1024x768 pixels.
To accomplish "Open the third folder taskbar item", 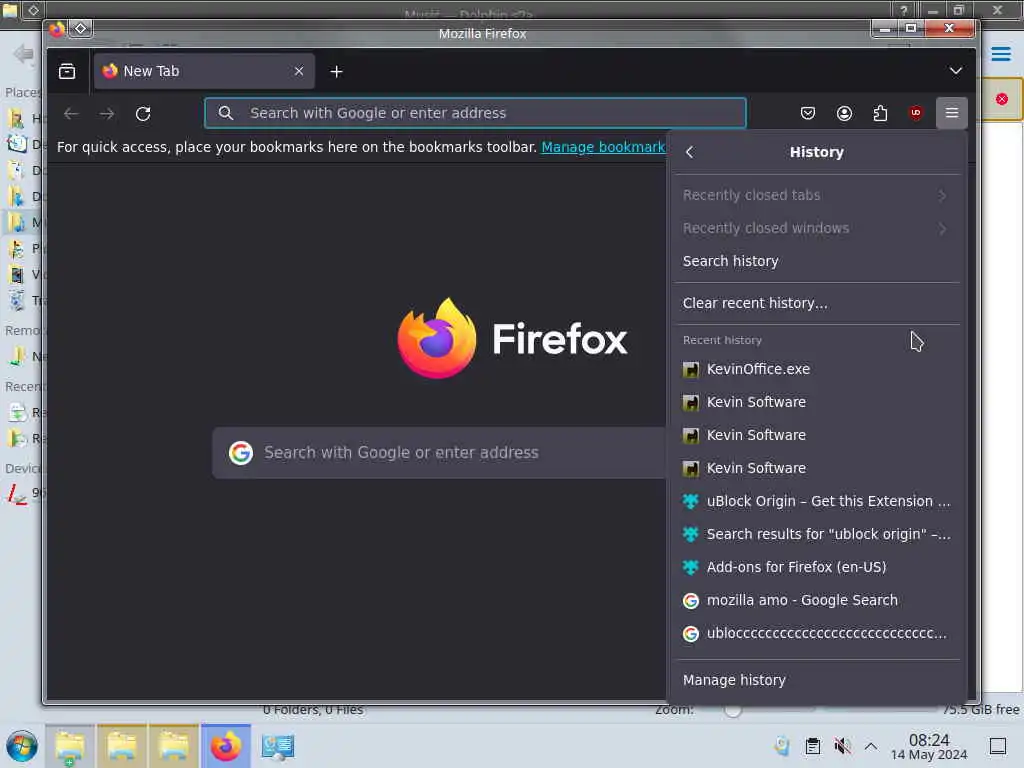I will [174, 746].
